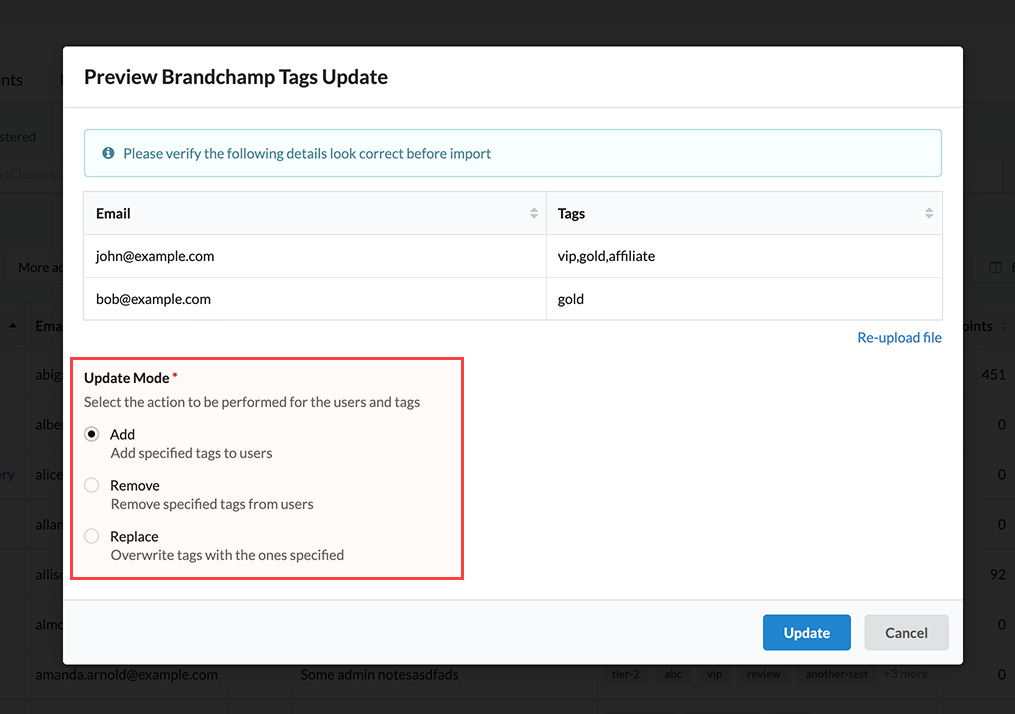Click the 'Remove specified tags from users' description
This screenshot has width=1015, height=714.
coord(212,504)
